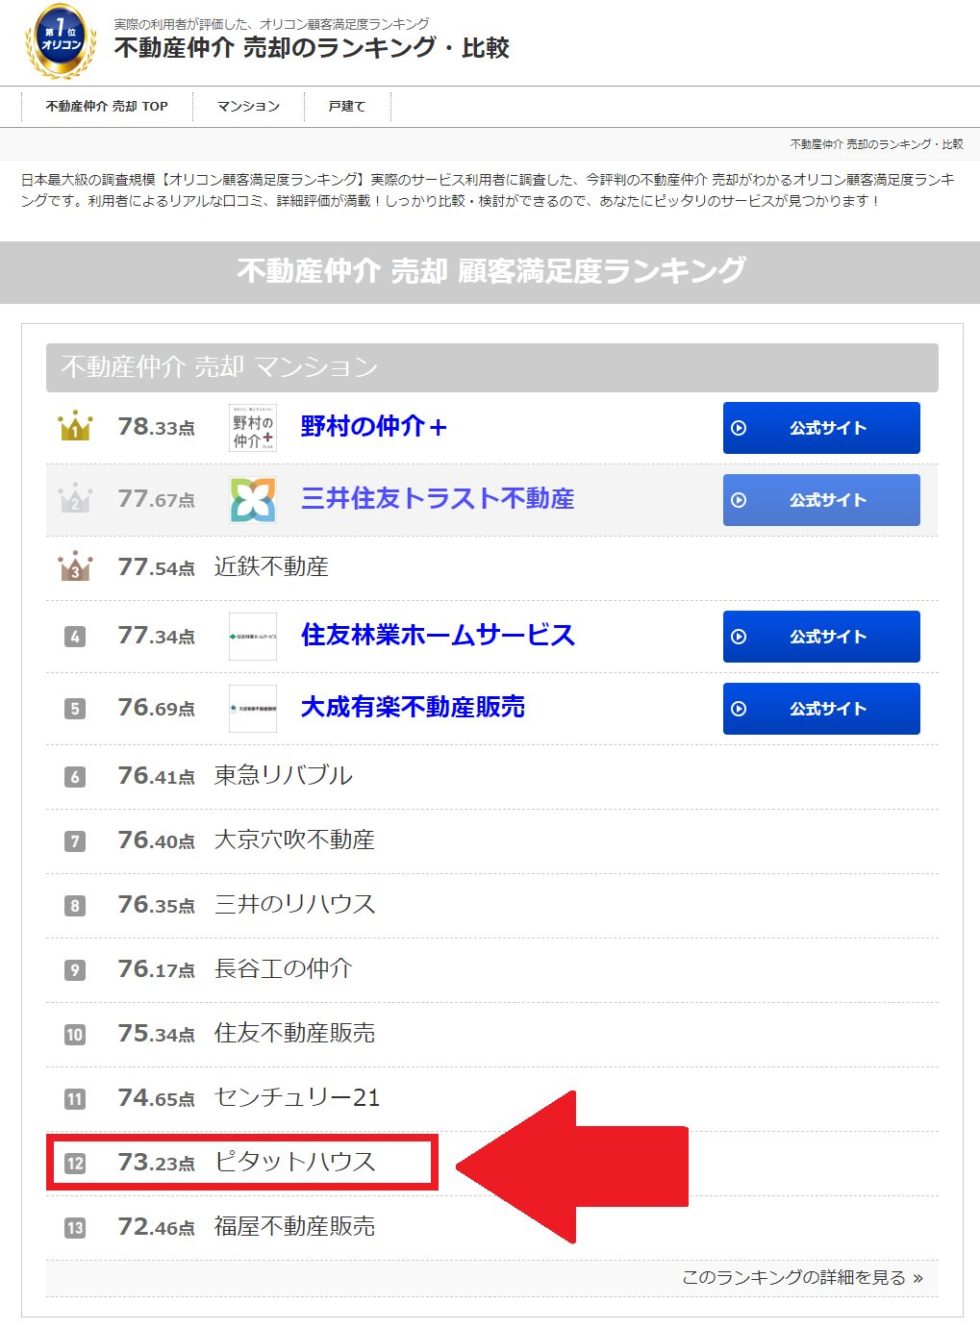Click the silver crown icon for rank two
980x1329 pixels.
(75, 499)
